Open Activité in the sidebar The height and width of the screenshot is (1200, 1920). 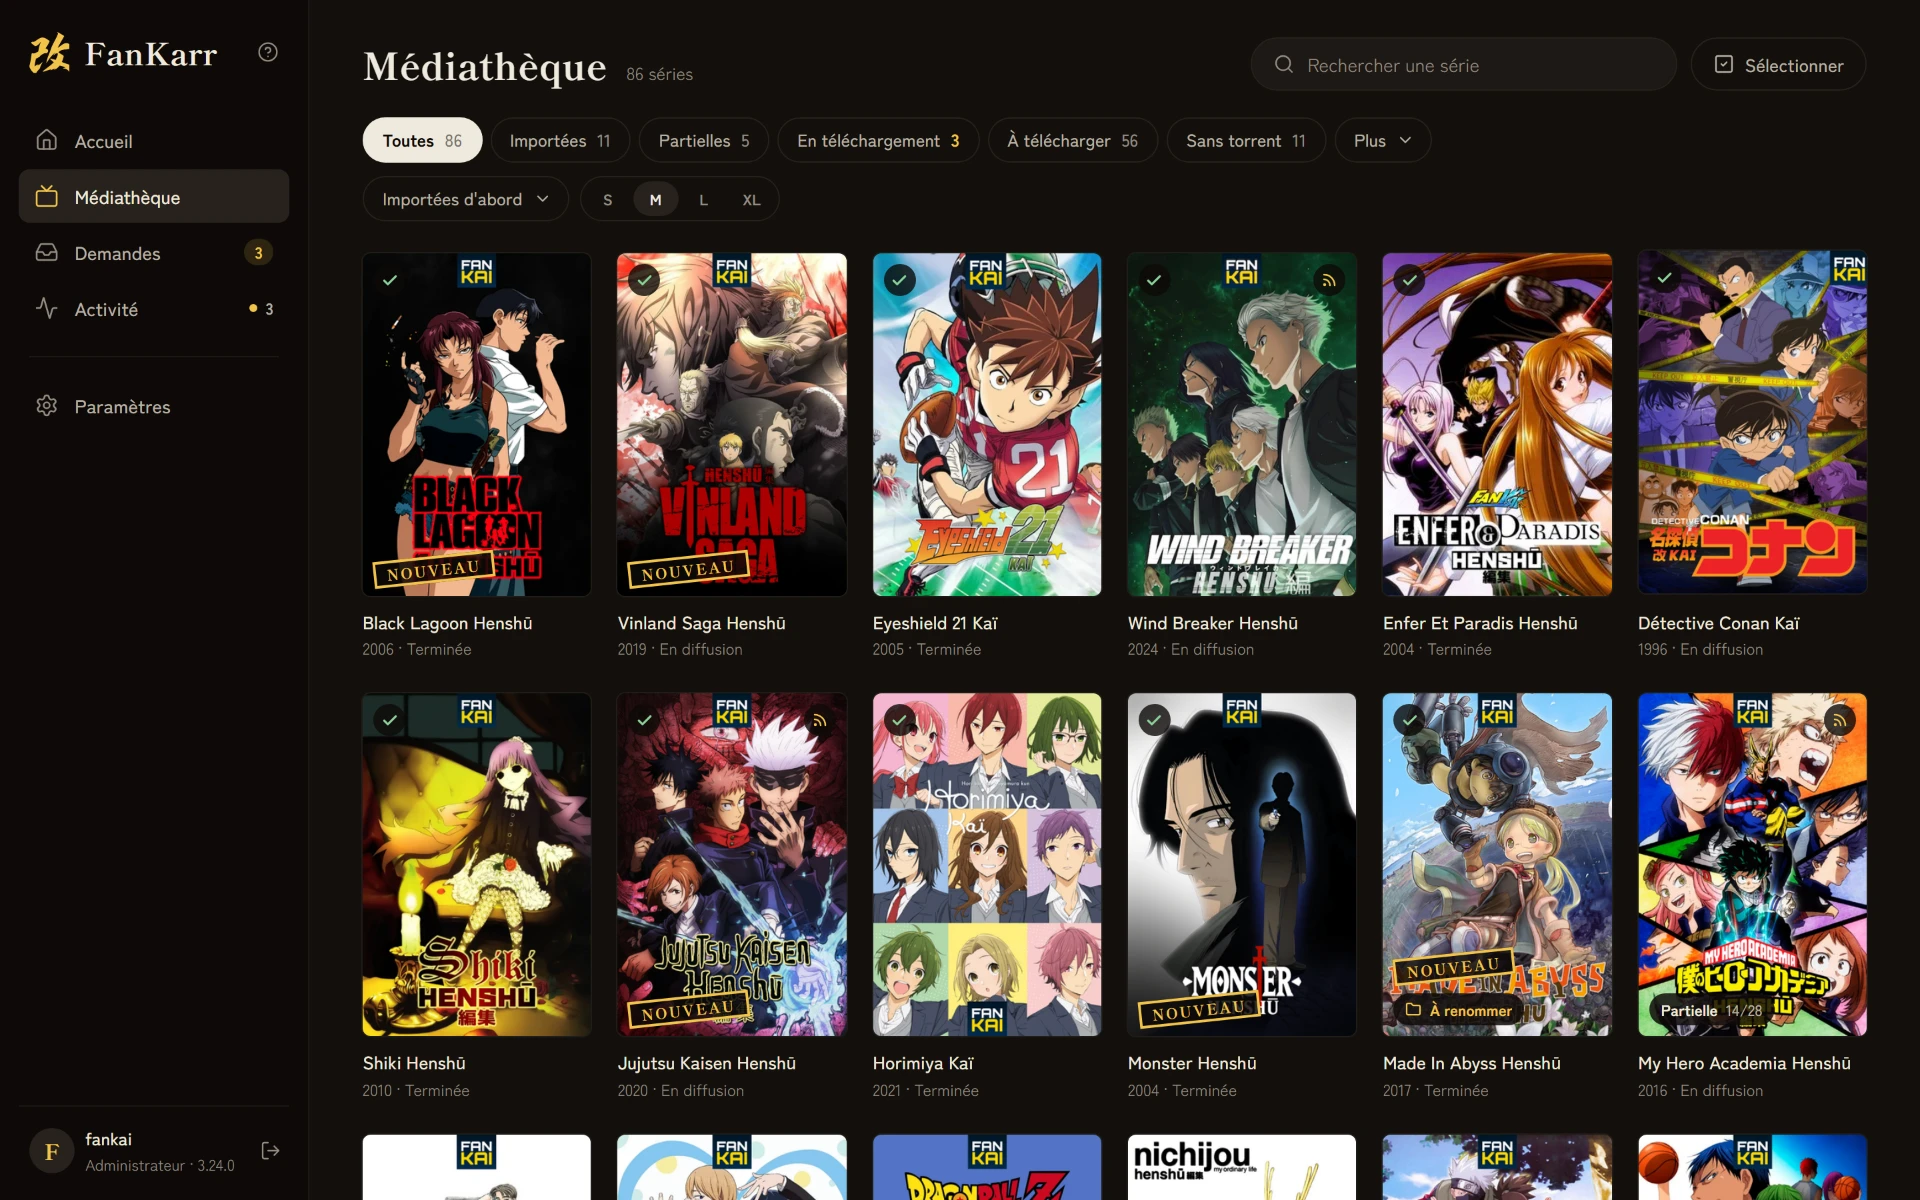click(154, 309)
